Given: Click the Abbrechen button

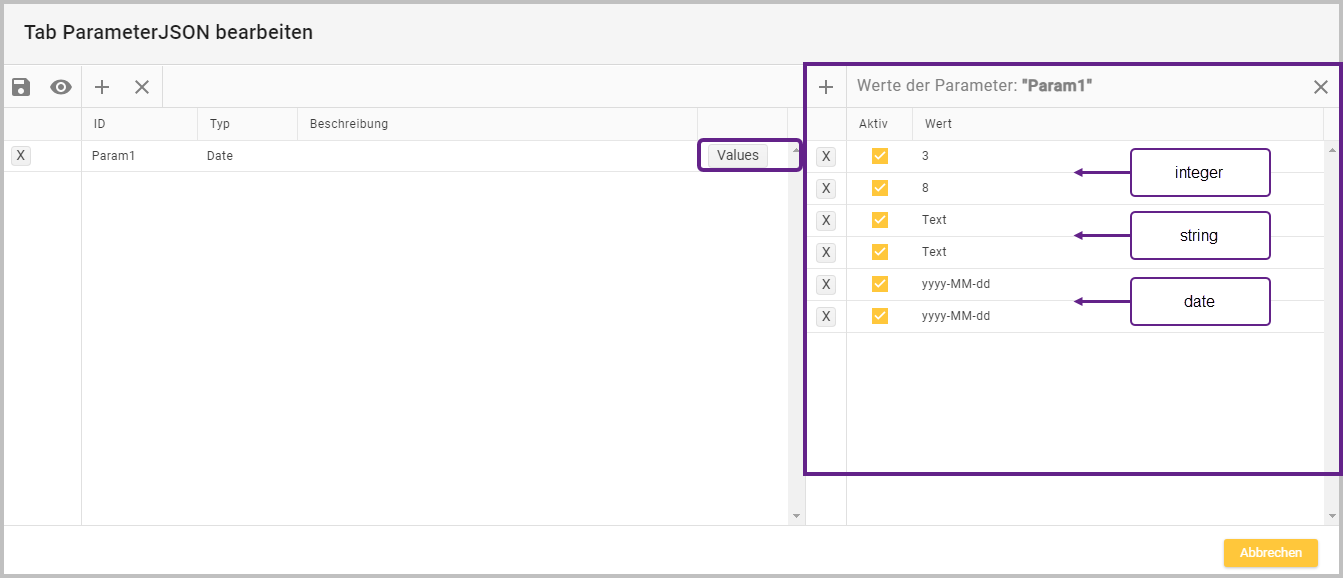Looking at the screenshot, I should click(x=1270, y=553).
